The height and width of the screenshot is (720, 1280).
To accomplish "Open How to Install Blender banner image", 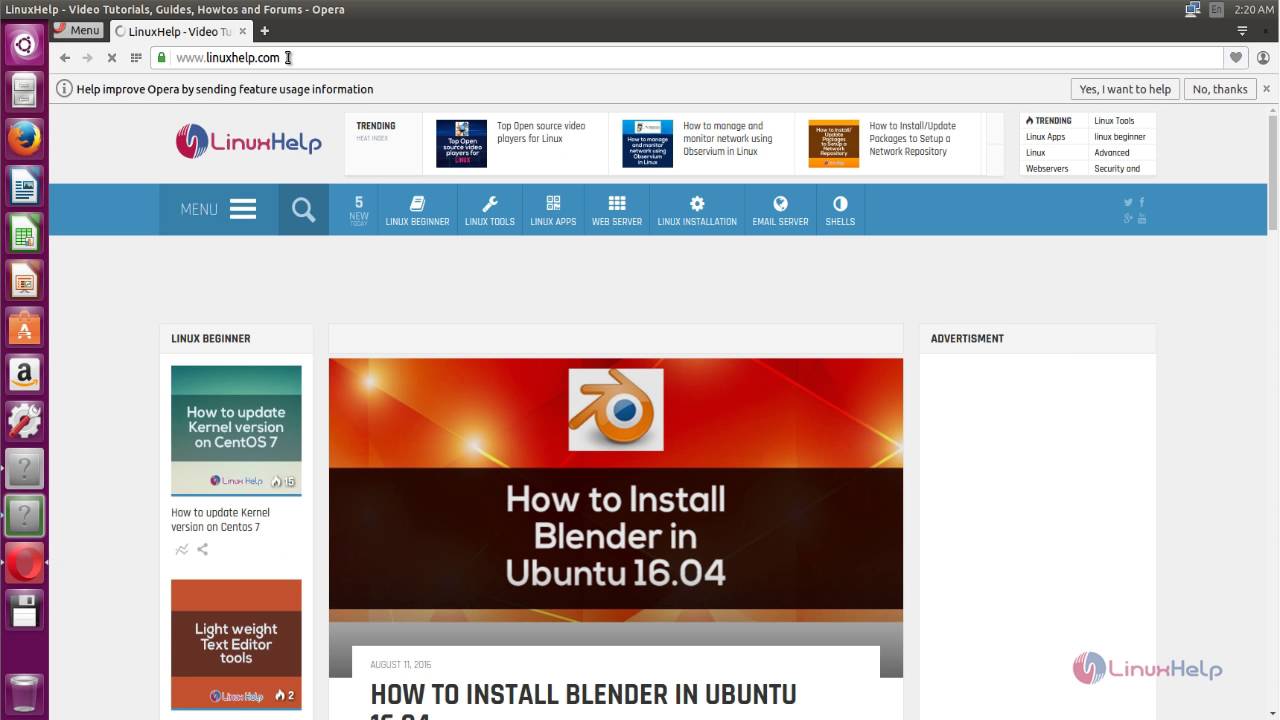I will point(616,489).
